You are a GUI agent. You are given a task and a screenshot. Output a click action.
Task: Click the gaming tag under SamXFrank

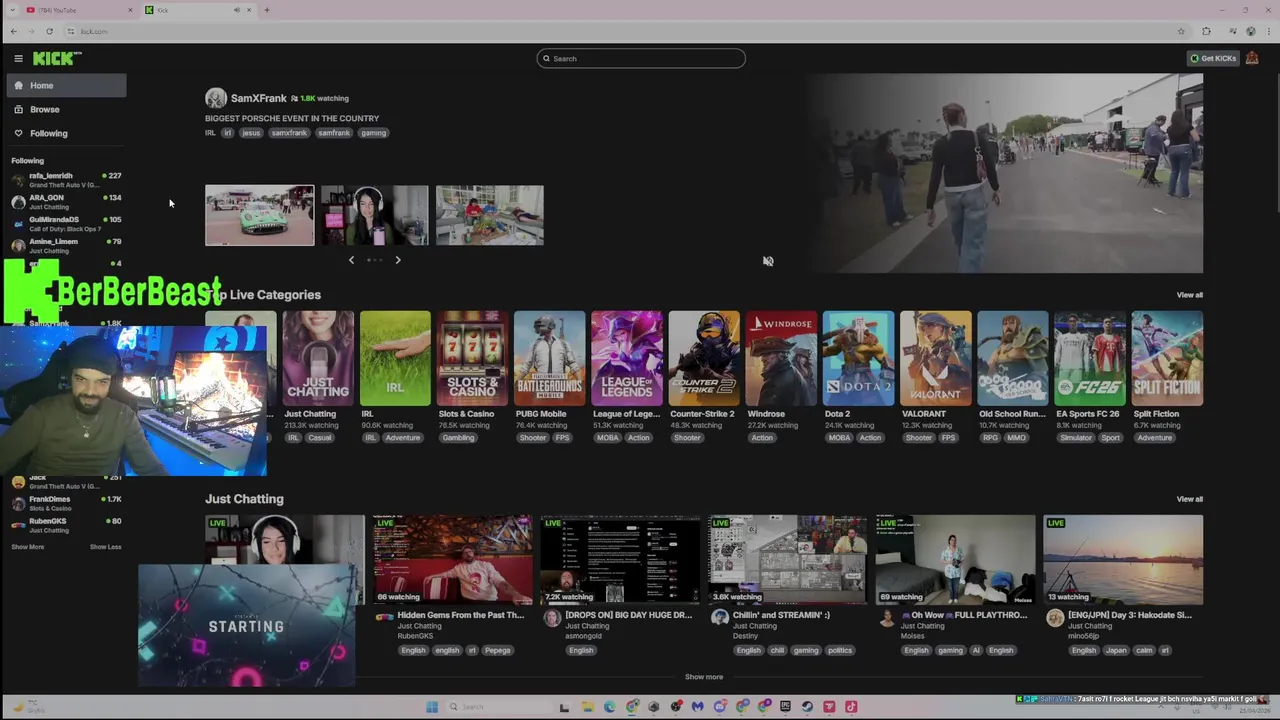tap(374, 133)
